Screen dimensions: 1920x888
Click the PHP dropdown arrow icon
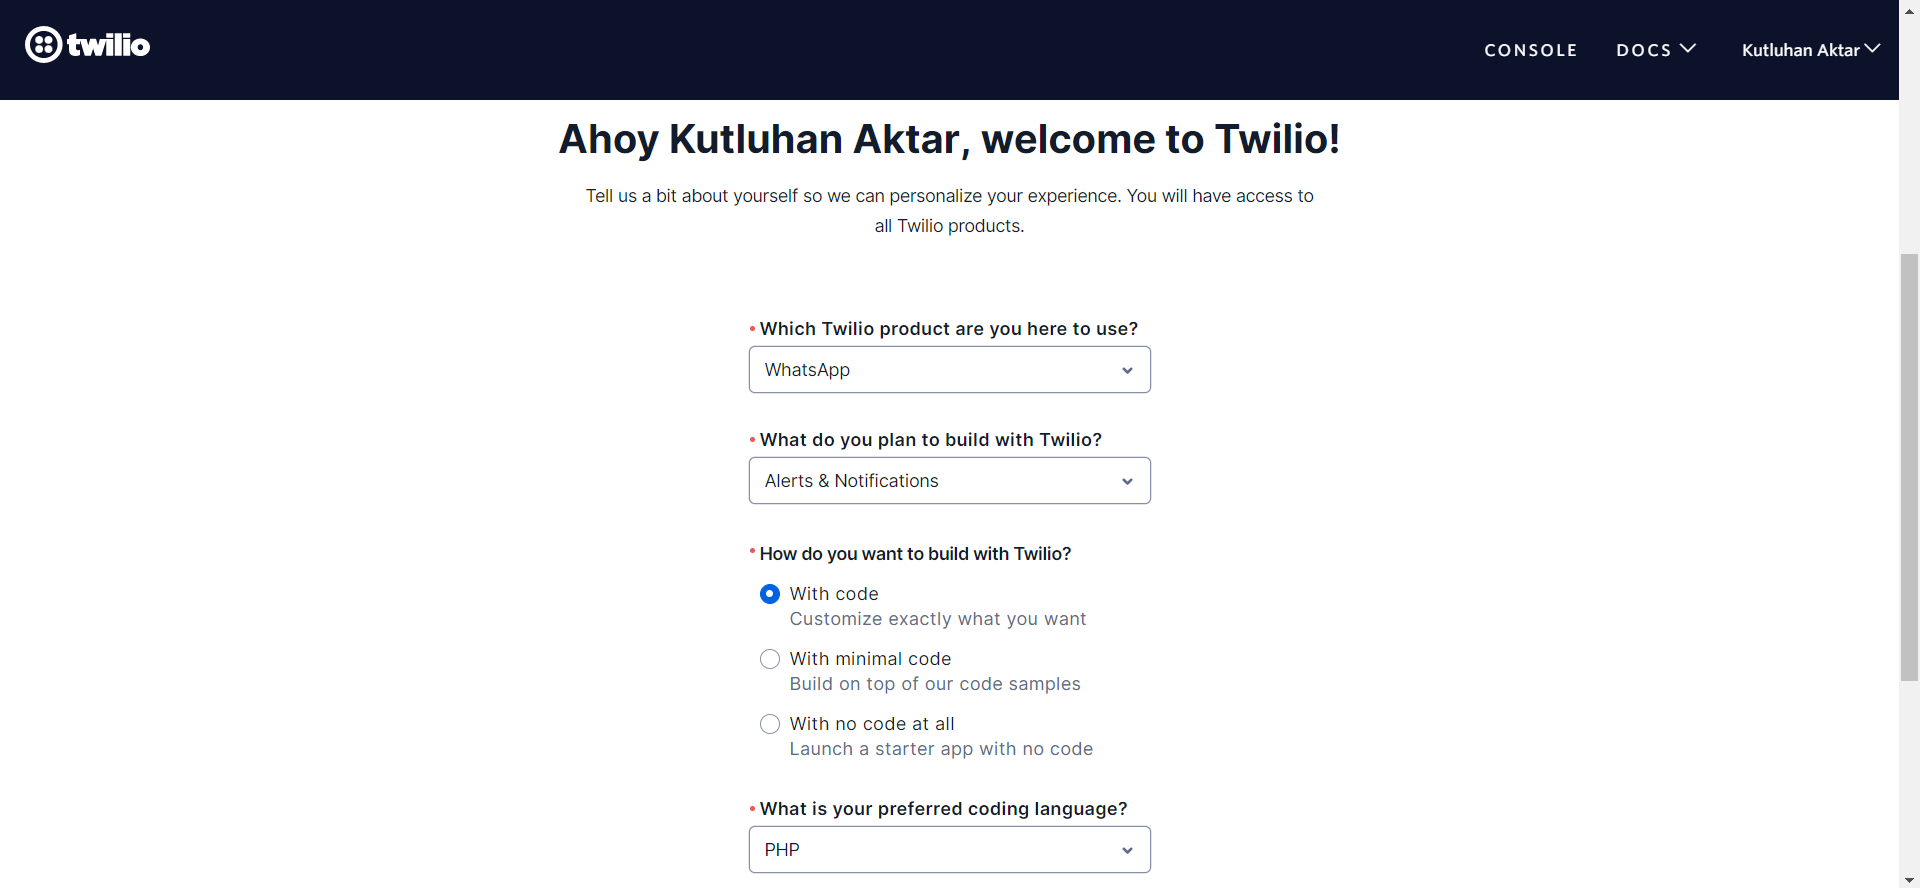1127,851
